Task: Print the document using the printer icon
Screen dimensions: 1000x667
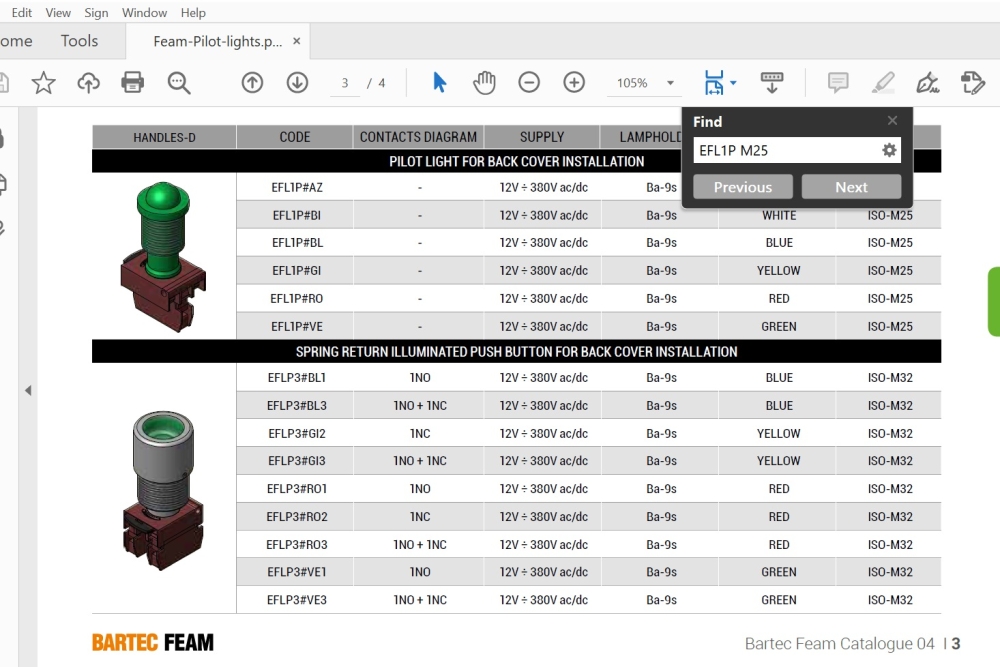Action: click(x=133, y=83)
